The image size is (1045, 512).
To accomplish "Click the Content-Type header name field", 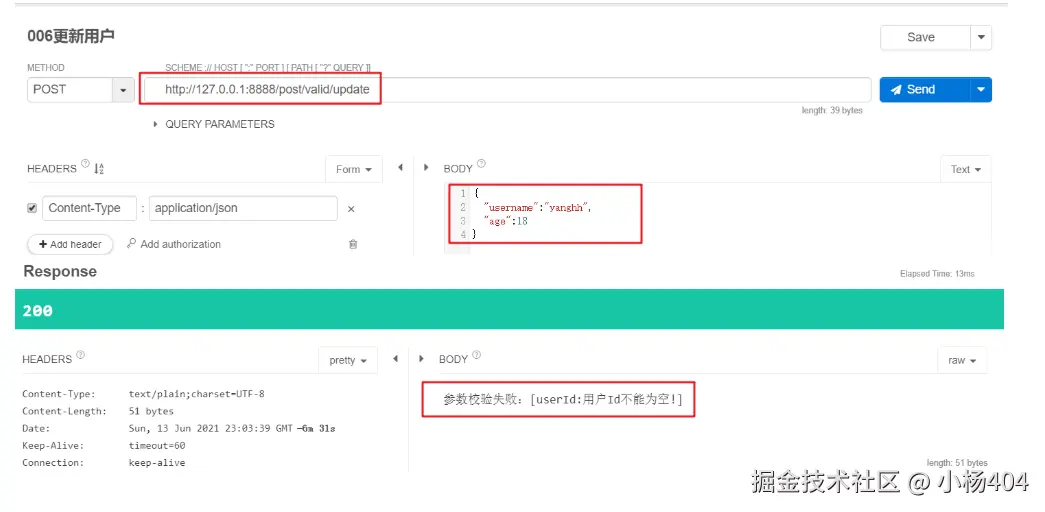I will 89,208.
